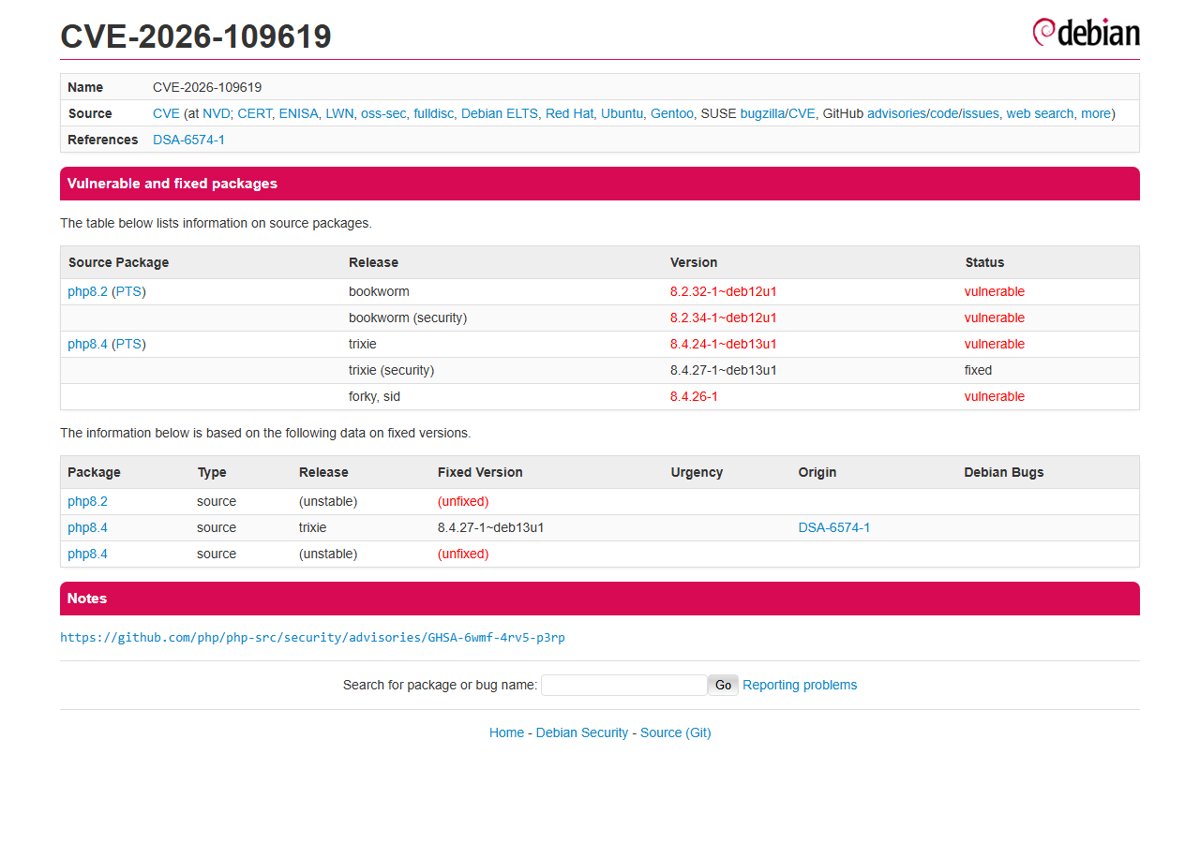
Task: Open the CERT link
Action: (254, 114)
